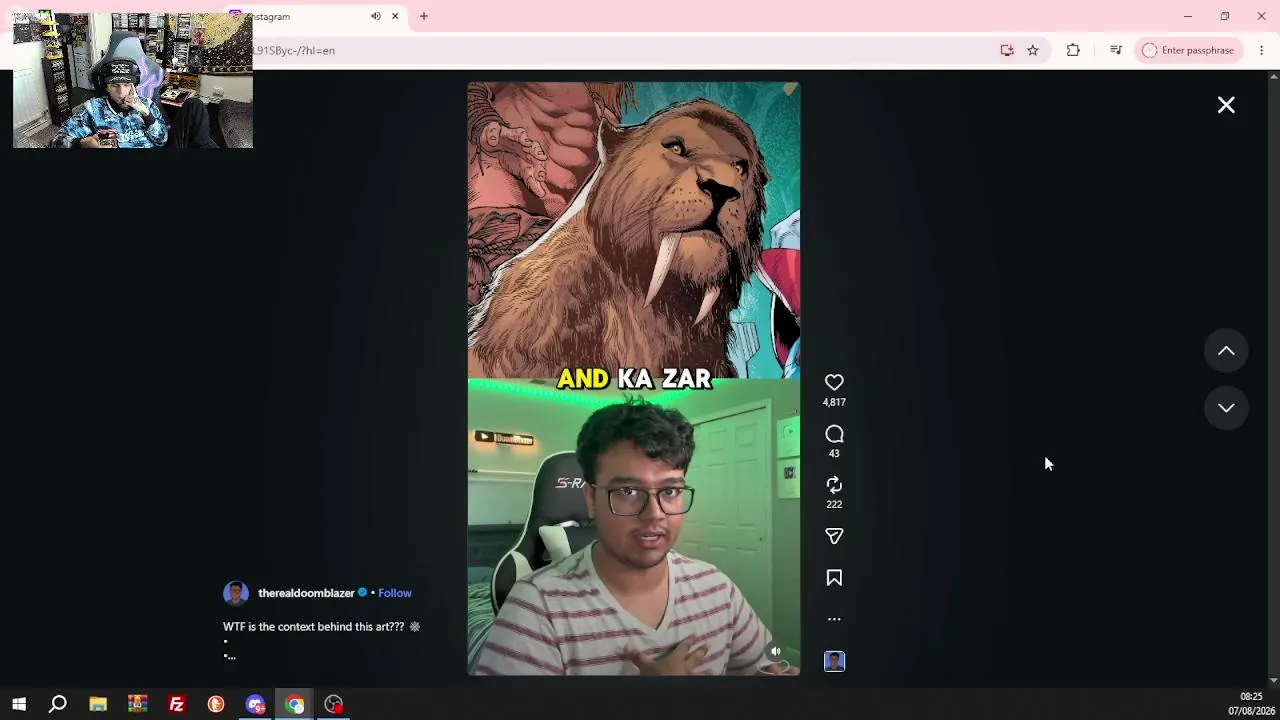Click the Instagram tab title
The image size is (1280, 720).
pos(269,16)
